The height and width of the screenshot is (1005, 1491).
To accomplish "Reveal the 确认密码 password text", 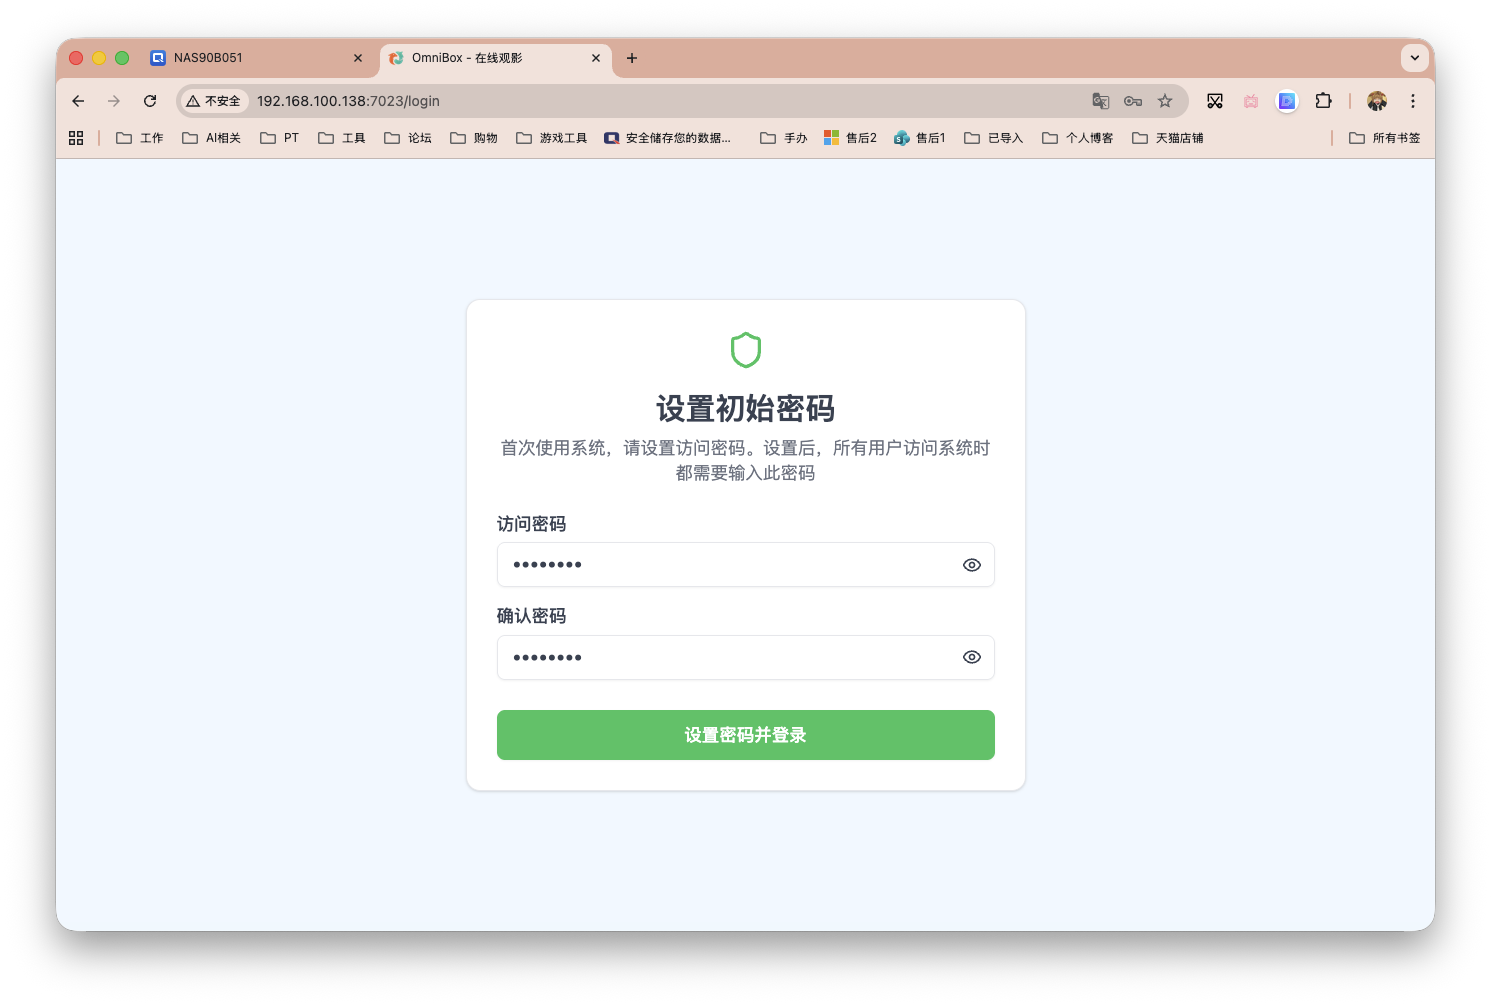I will 971,657.
